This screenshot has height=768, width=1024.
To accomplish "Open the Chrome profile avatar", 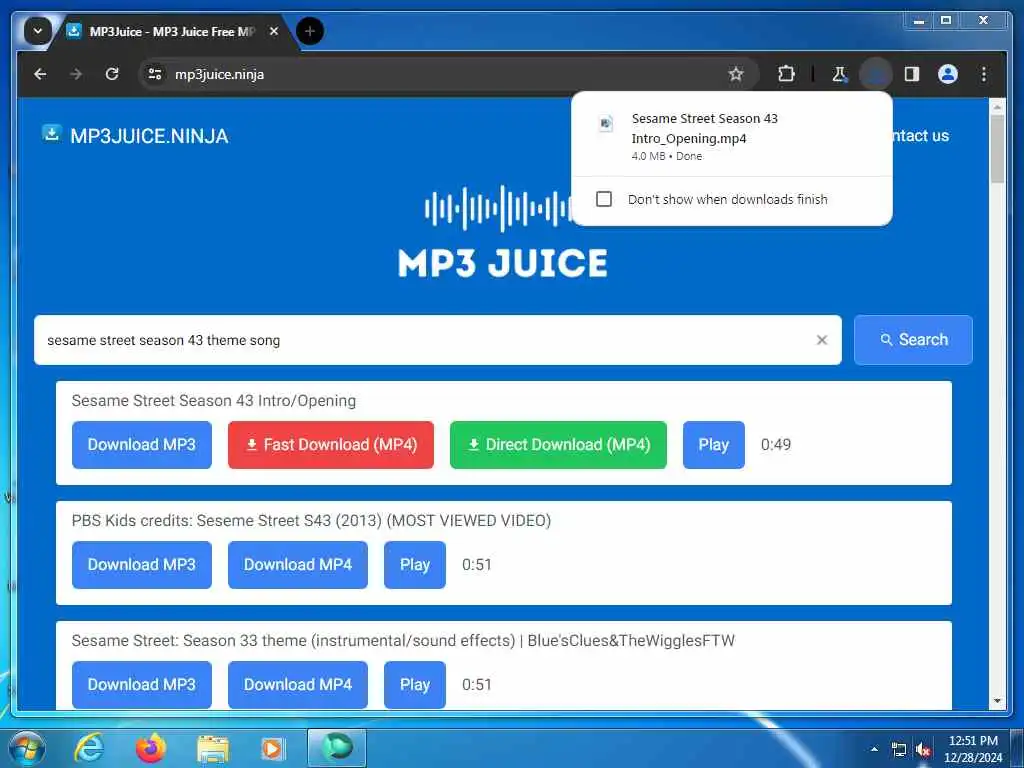I will 948,74.
